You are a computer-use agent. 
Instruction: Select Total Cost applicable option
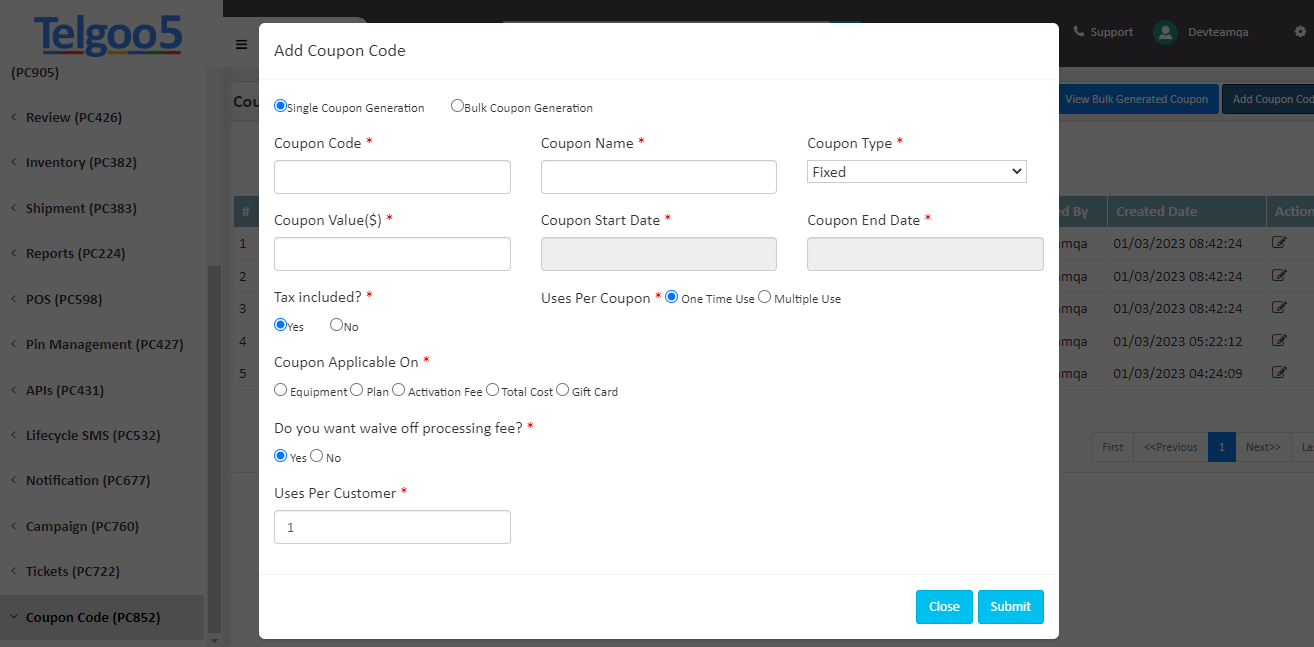(492, 390)
